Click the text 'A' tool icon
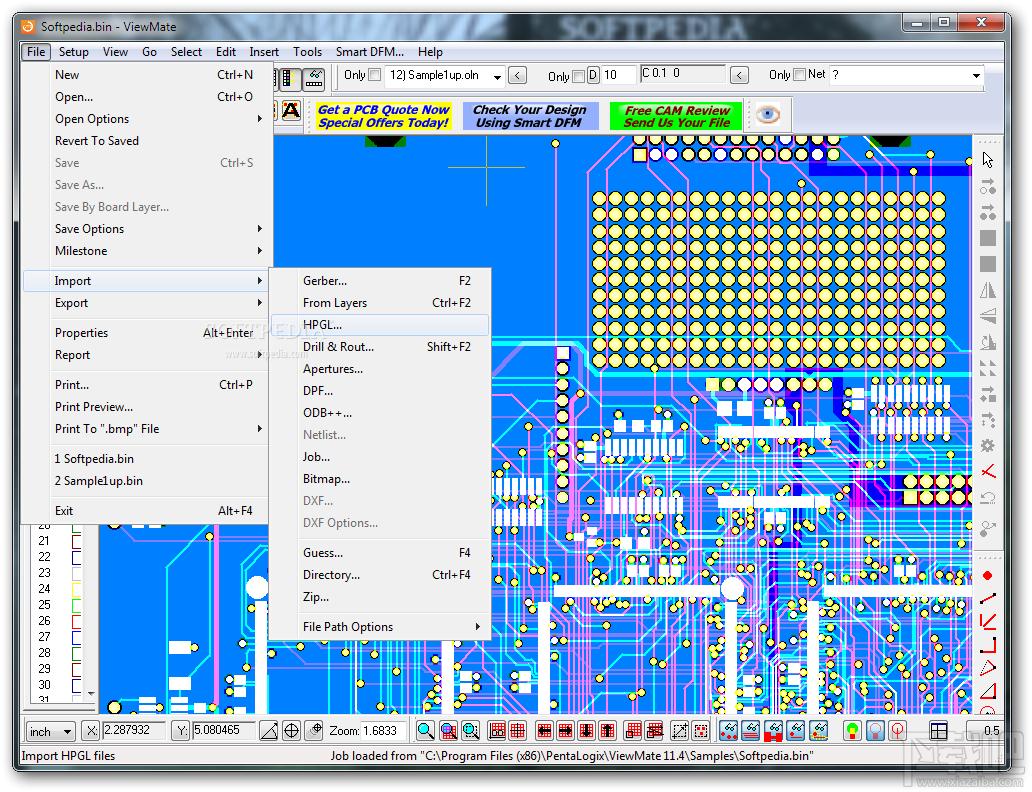This screenshot has width=1032, height=792. pos(291,110)
